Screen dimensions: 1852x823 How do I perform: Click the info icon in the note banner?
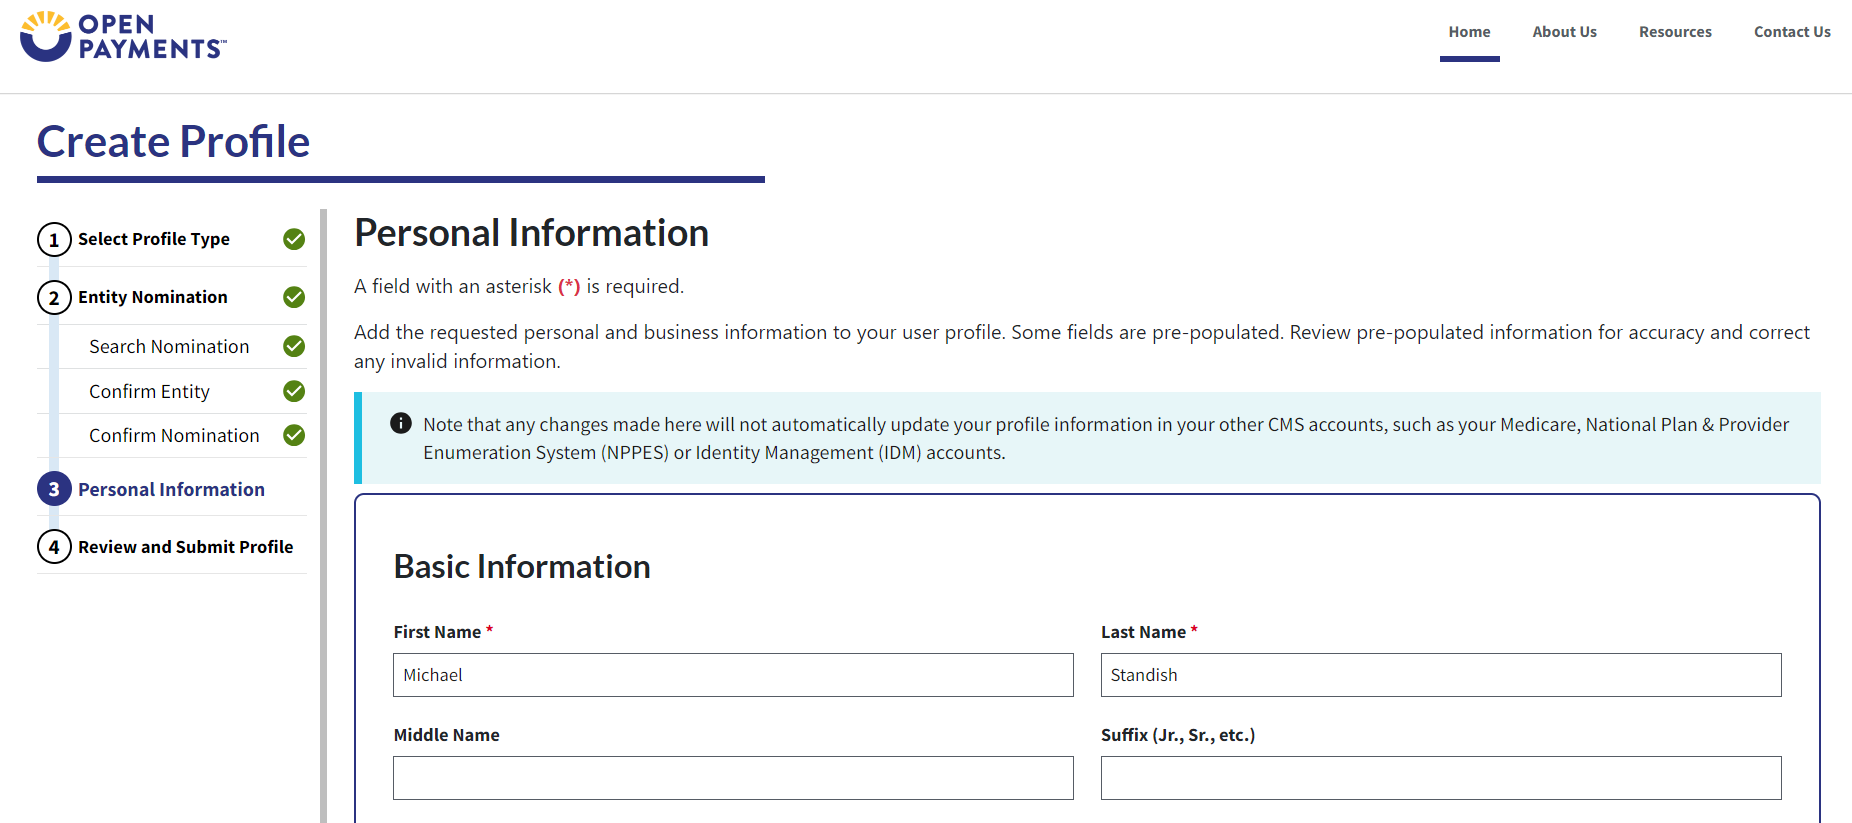coord(401,423)
